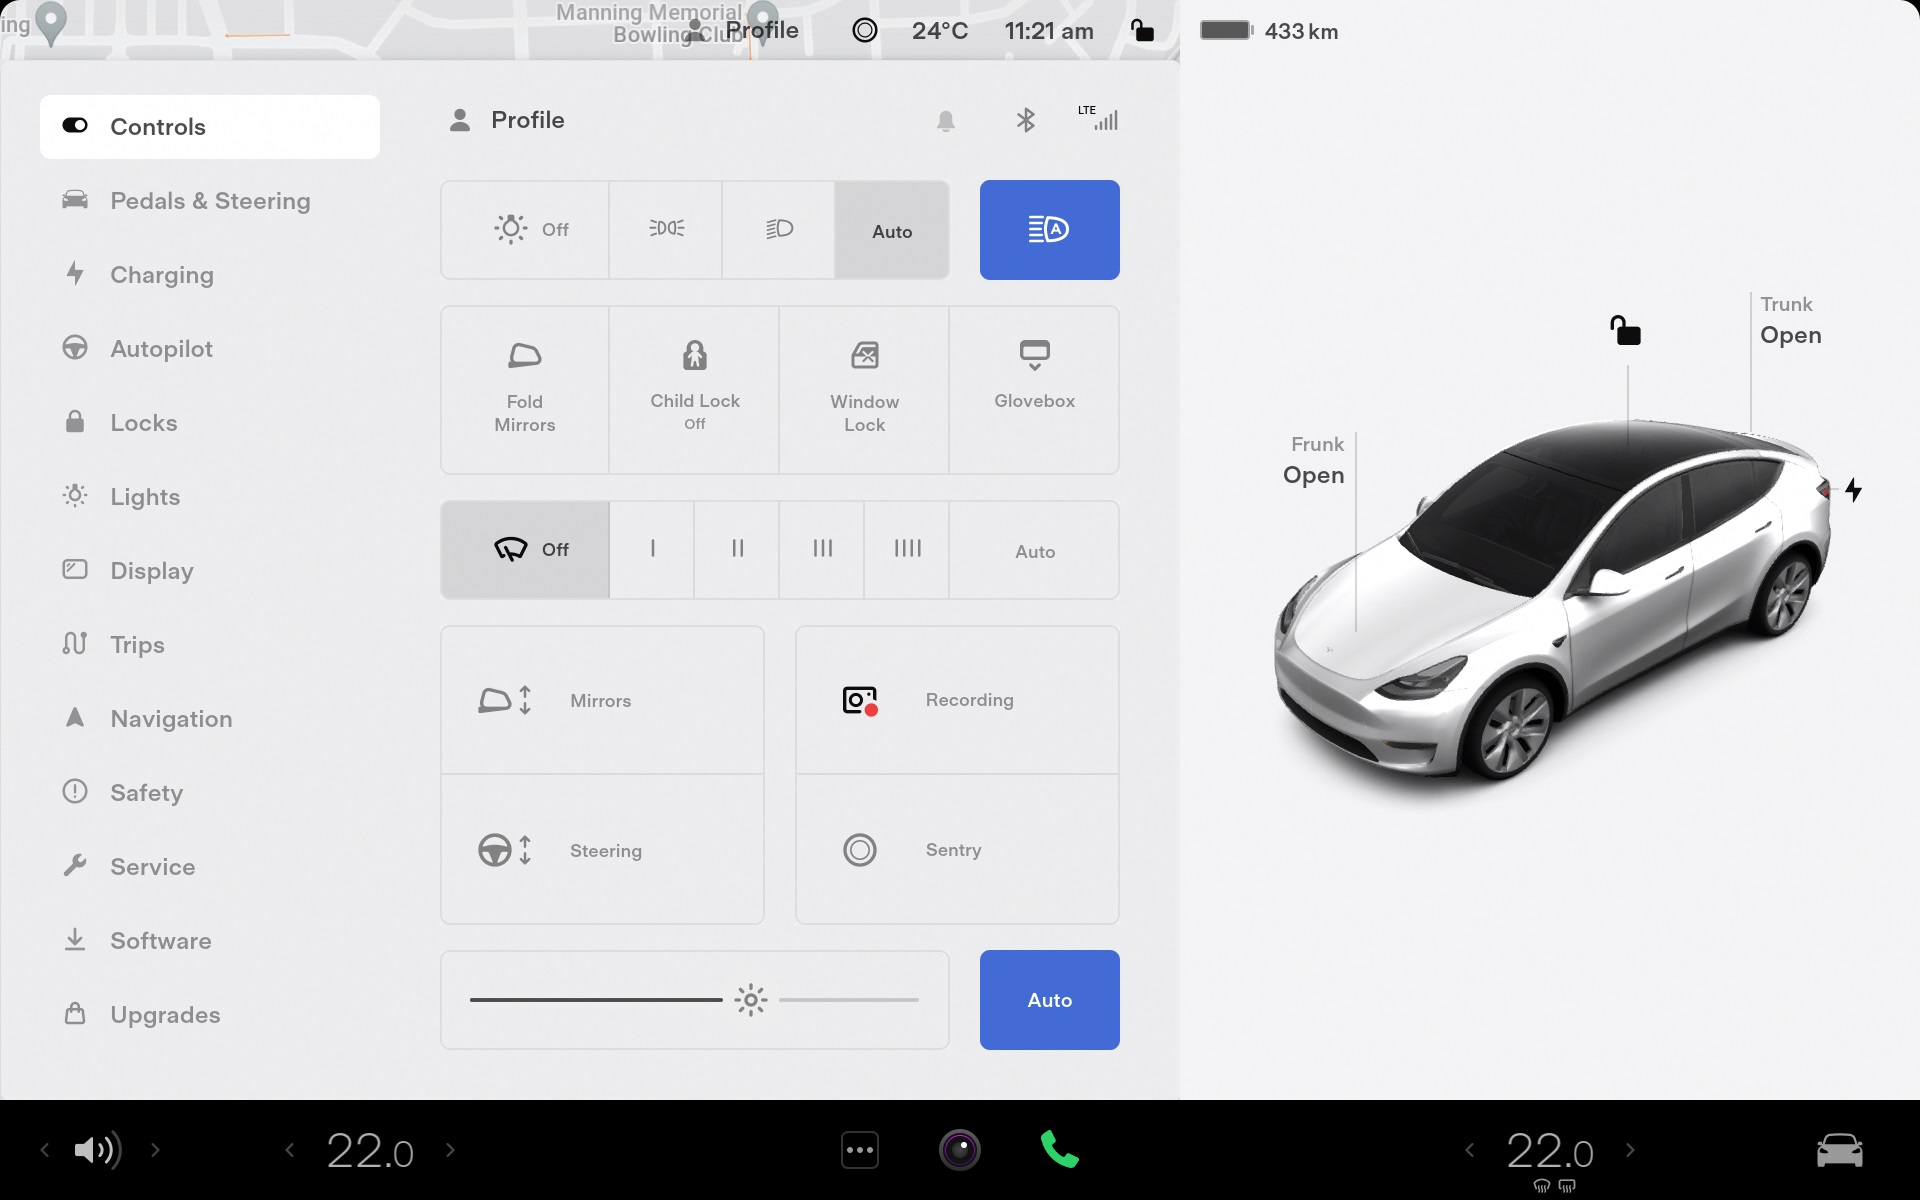
Task: Tap the charge port lightning bolt
Action: tap(1853, 490)
